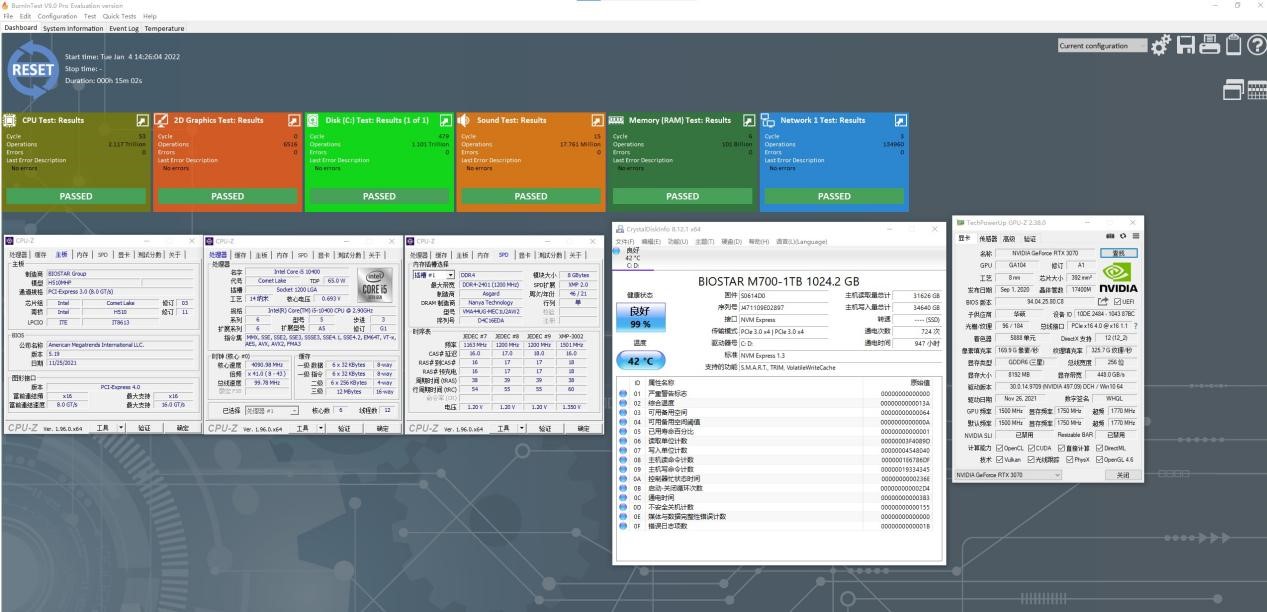Screen dimensions: 1267x612
Task: Switch to the System Information tab
Action: [72, 28]
